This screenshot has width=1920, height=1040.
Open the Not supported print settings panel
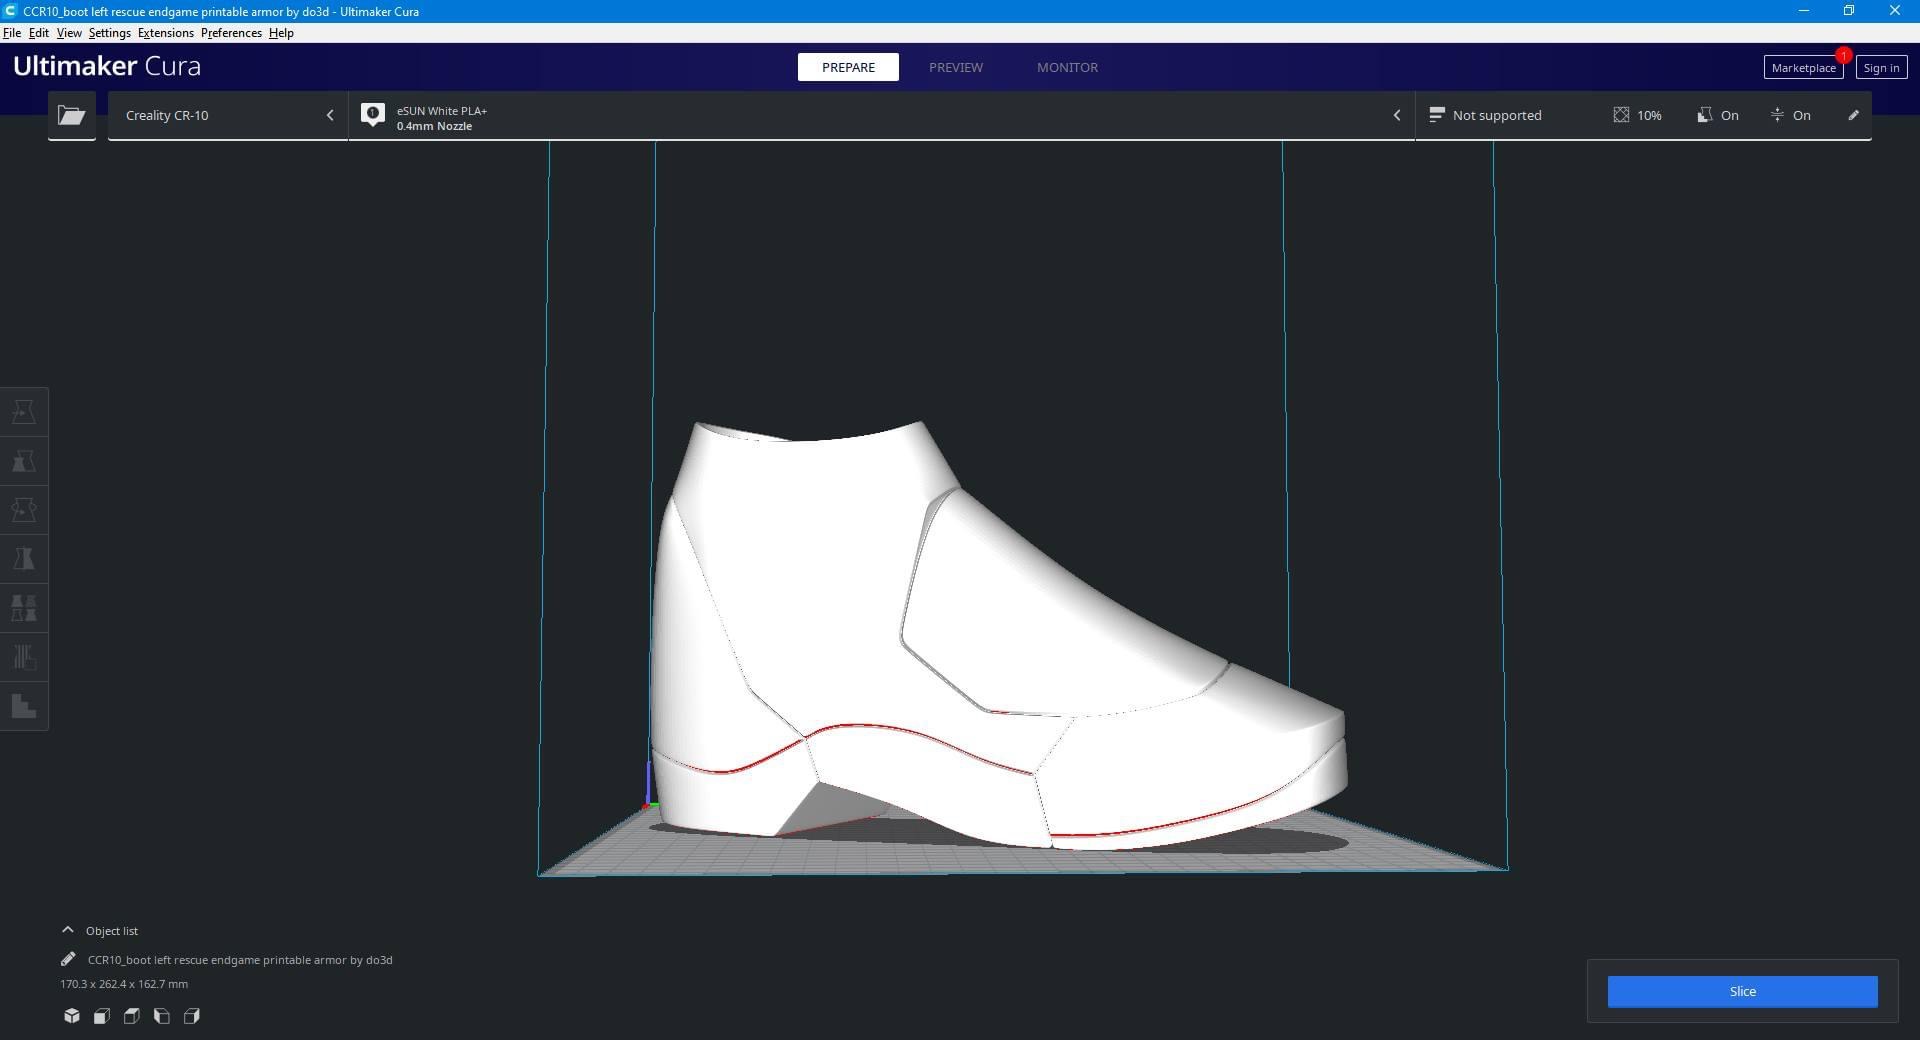pos(1643,116)
